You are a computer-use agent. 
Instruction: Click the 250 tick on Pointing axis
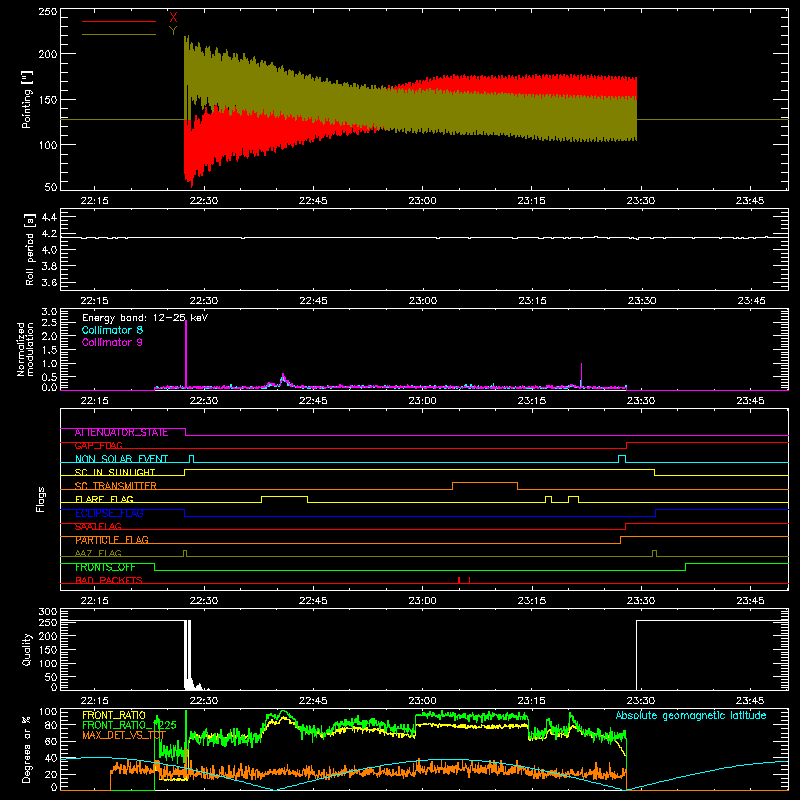click(x=48, y=11)
